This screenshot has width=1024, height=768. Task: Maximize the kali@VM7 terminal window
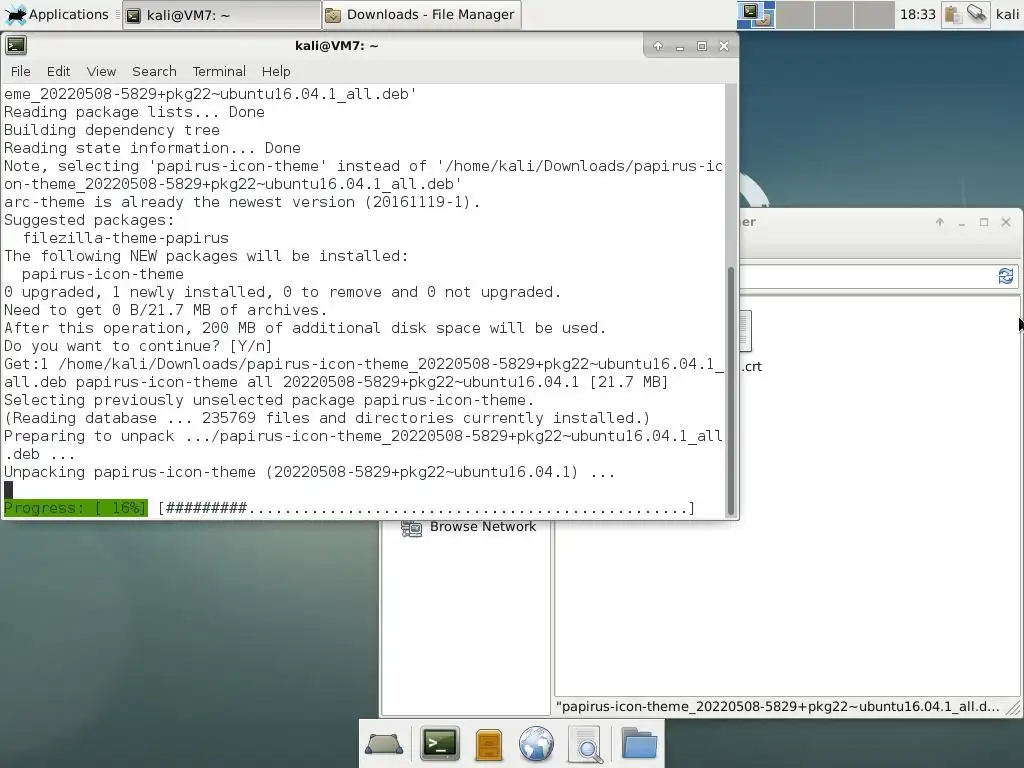click(702, 46)
